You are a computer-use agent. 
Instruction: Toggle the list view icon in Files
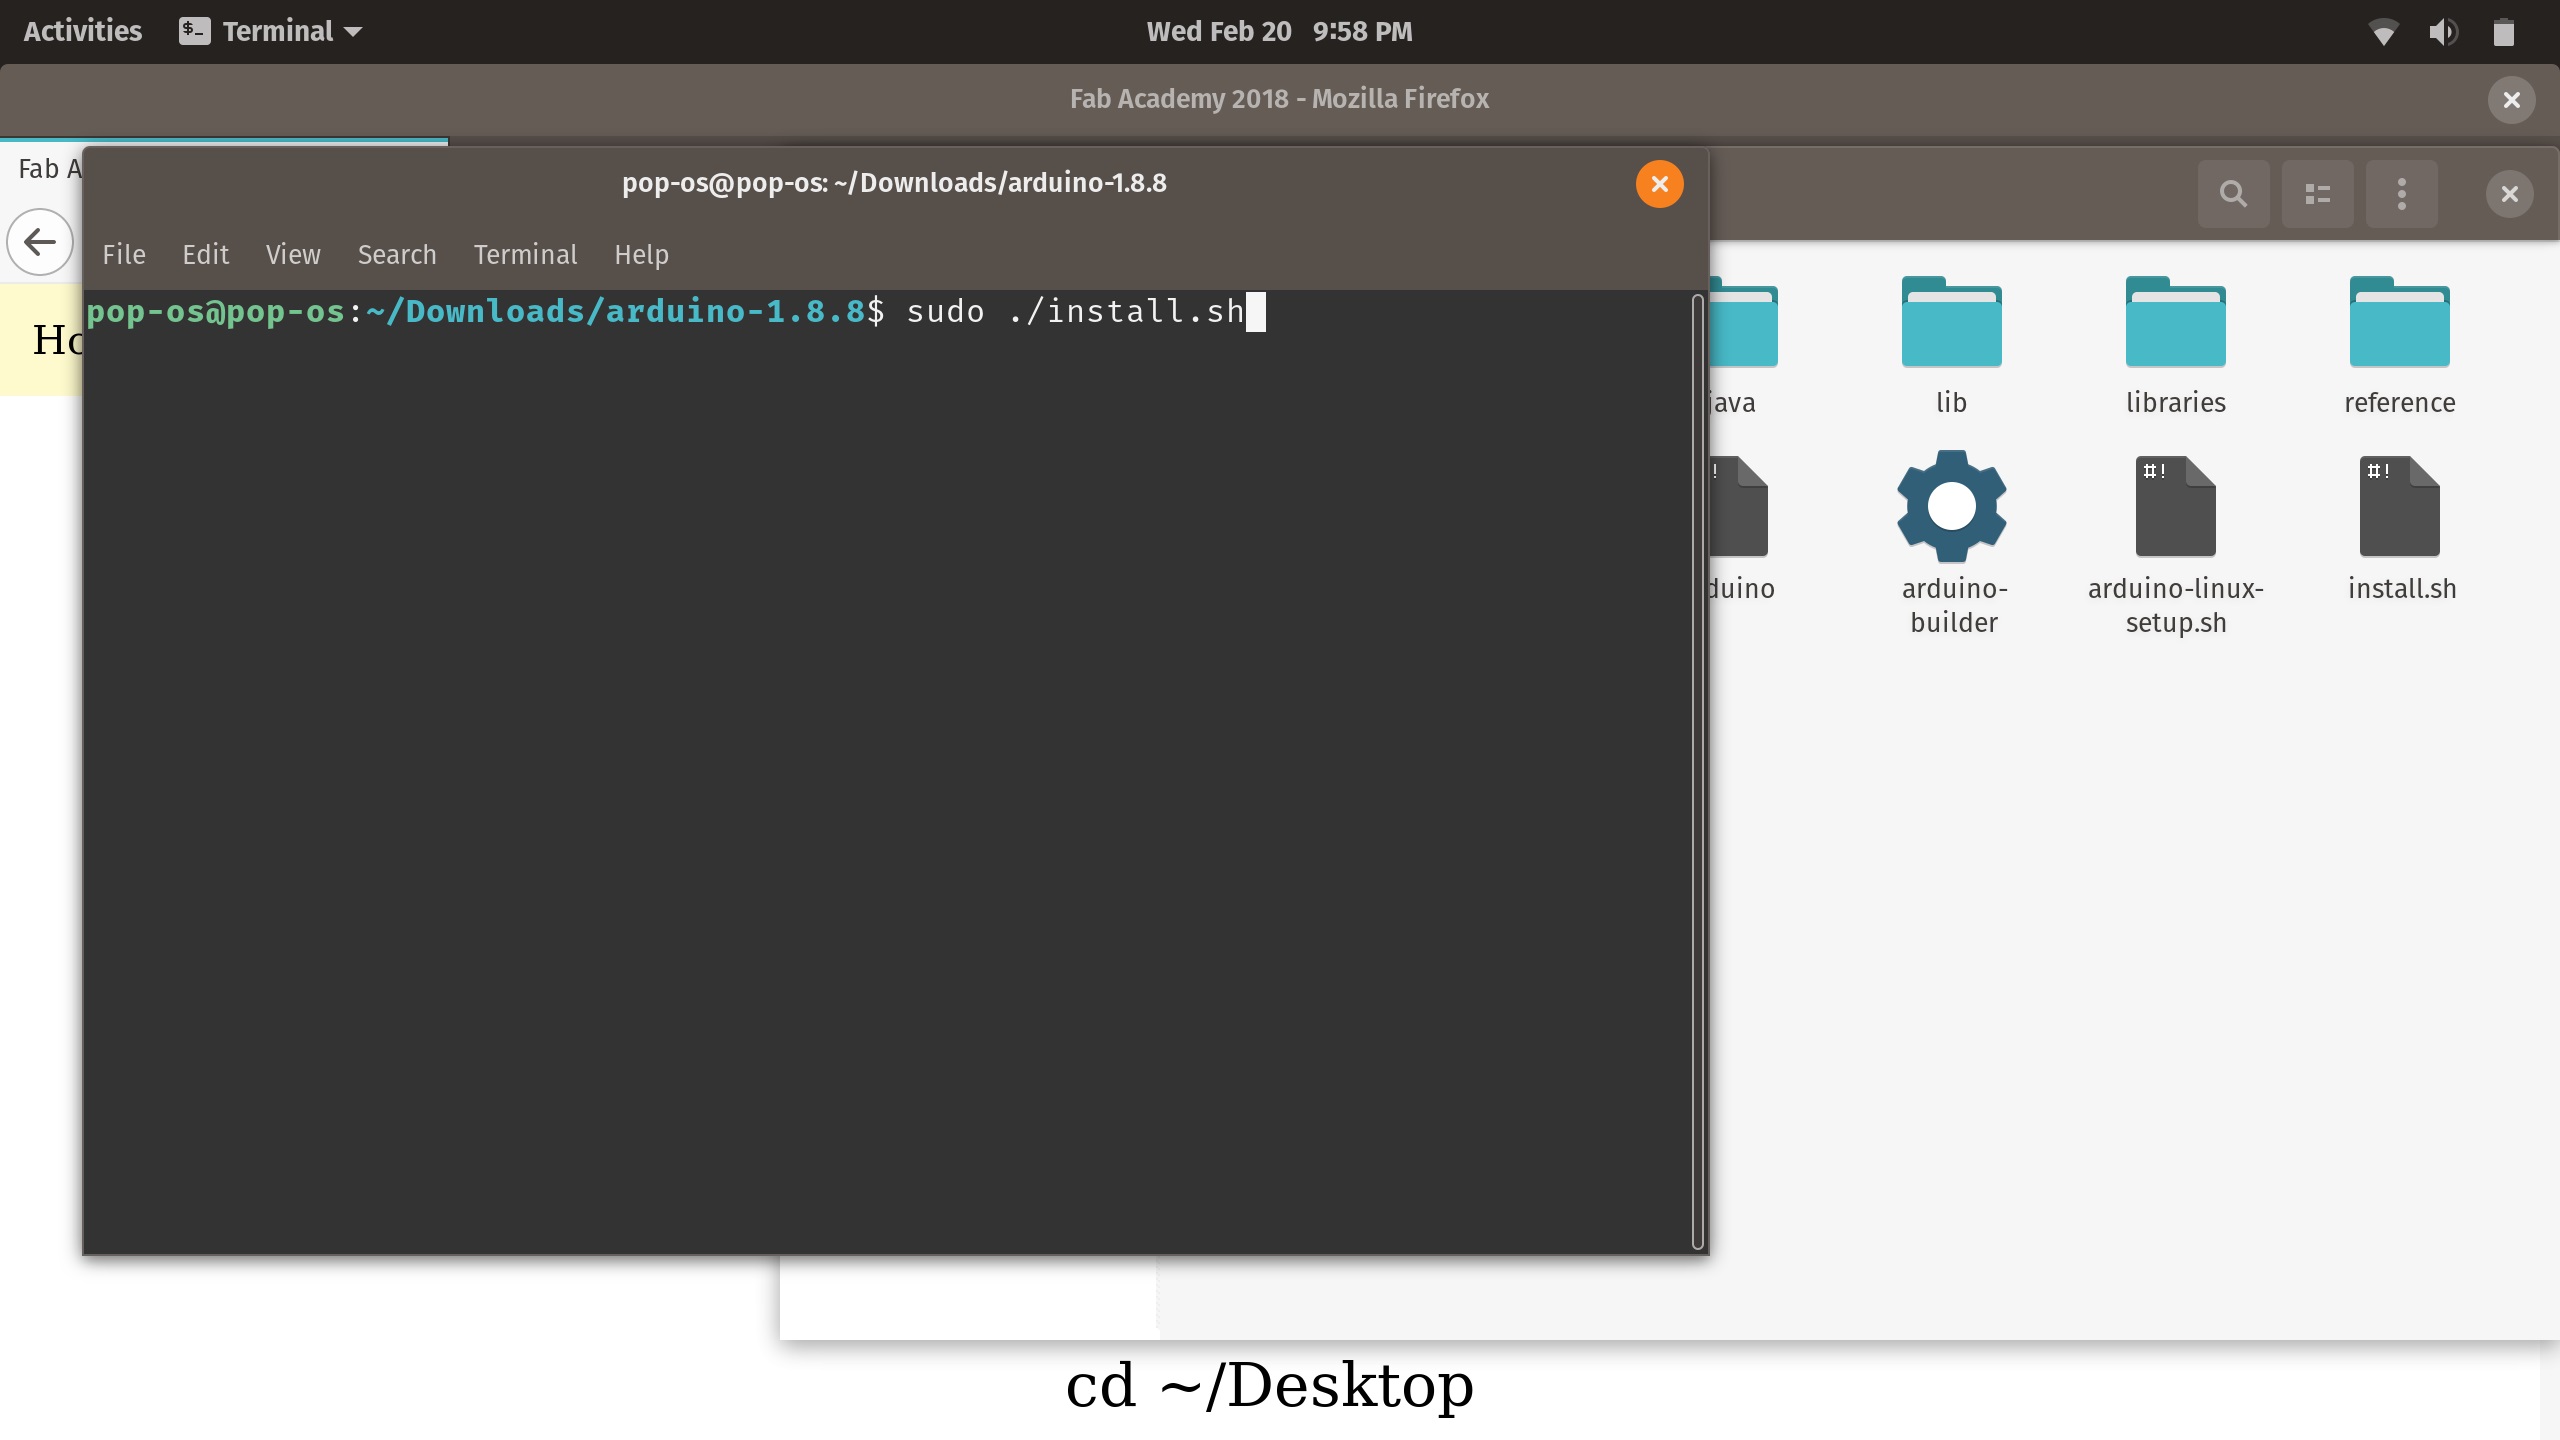[x=2317, y=193]
